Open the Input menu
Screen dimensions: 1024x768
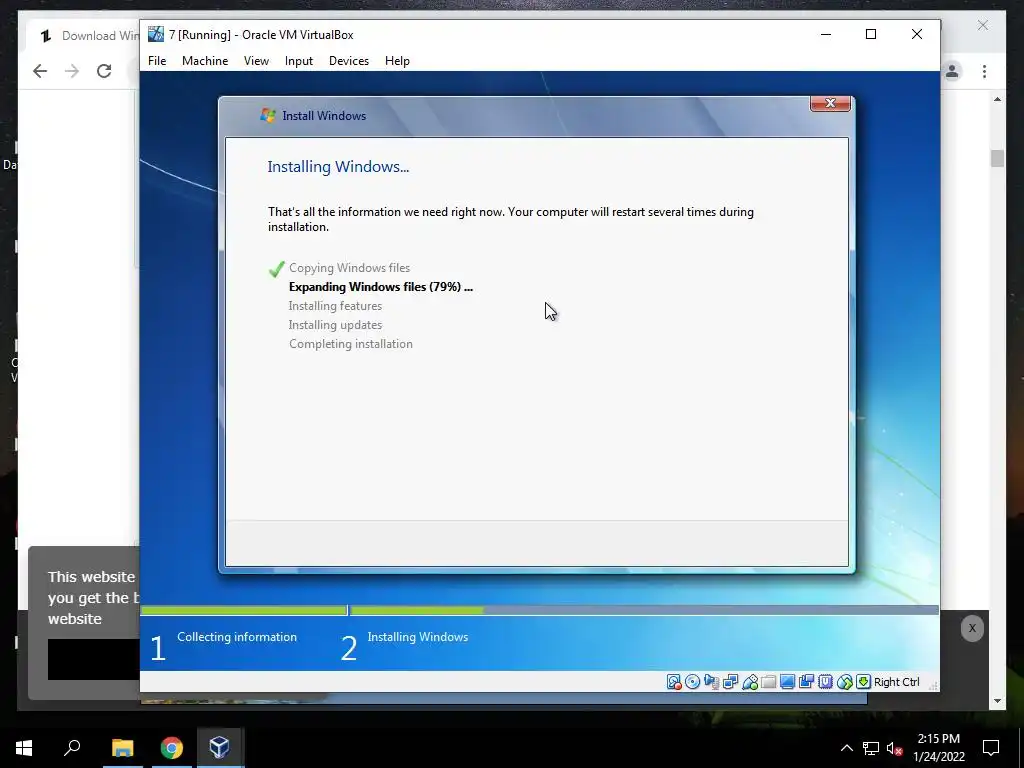pyautogui.click(x=298, y=61)
